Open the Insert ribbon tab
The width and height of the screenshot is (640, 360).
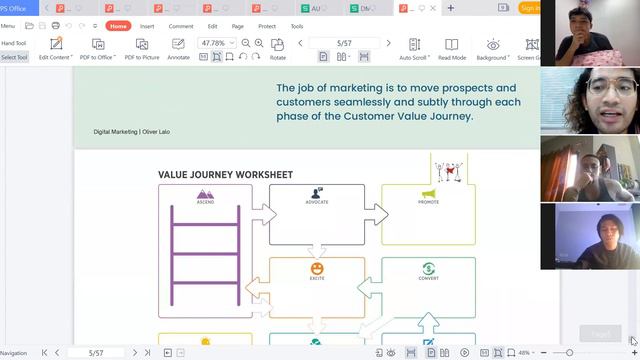tap(147, 26)
